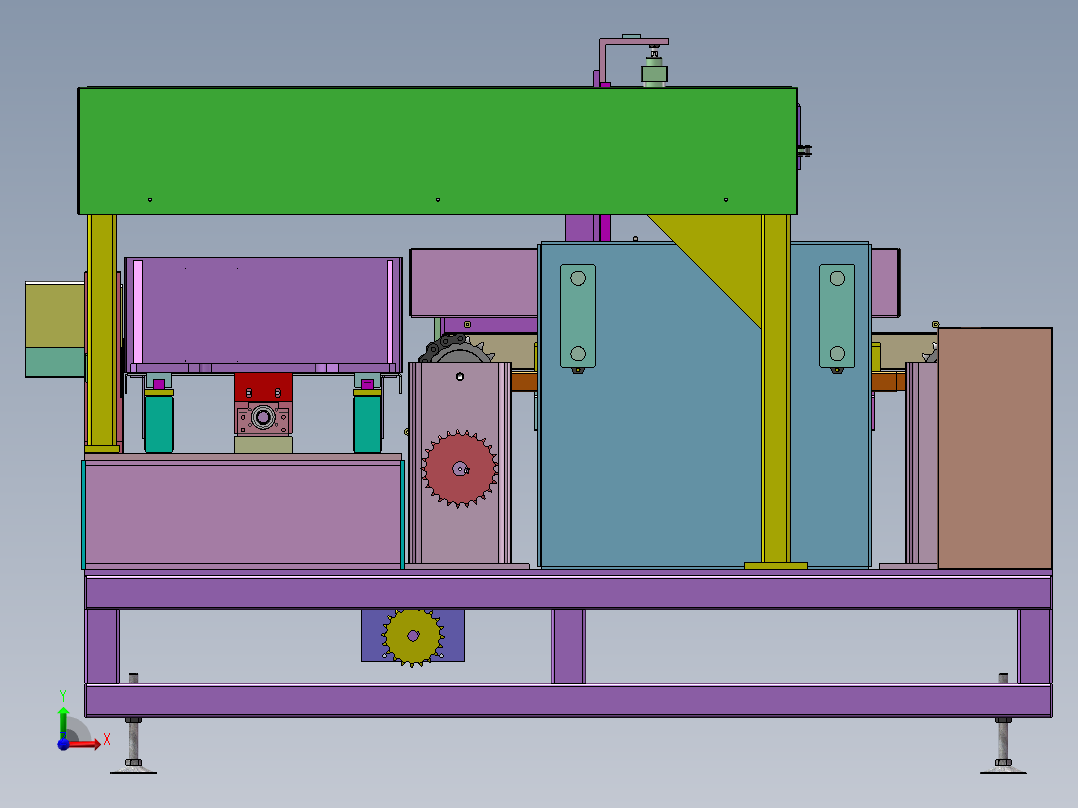Select the green sensor under top bracket

pos(654,74)
